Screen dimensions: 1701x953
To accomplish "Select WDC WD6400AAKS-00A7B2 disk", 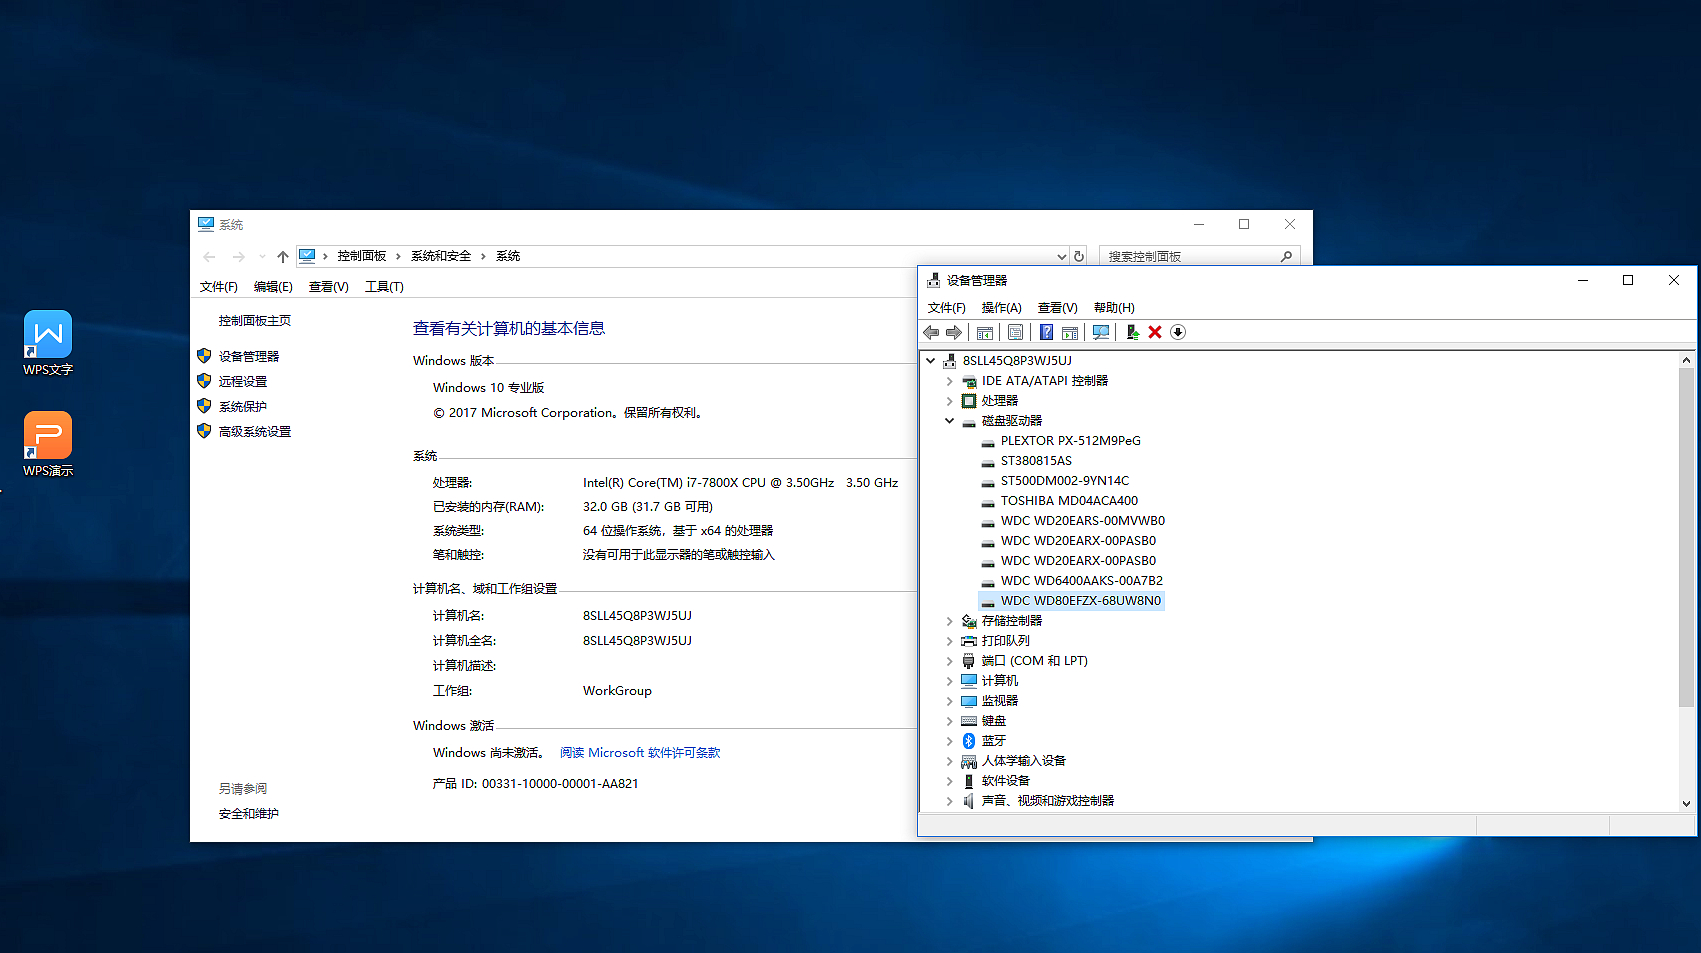I will (x=1082, y=581).
